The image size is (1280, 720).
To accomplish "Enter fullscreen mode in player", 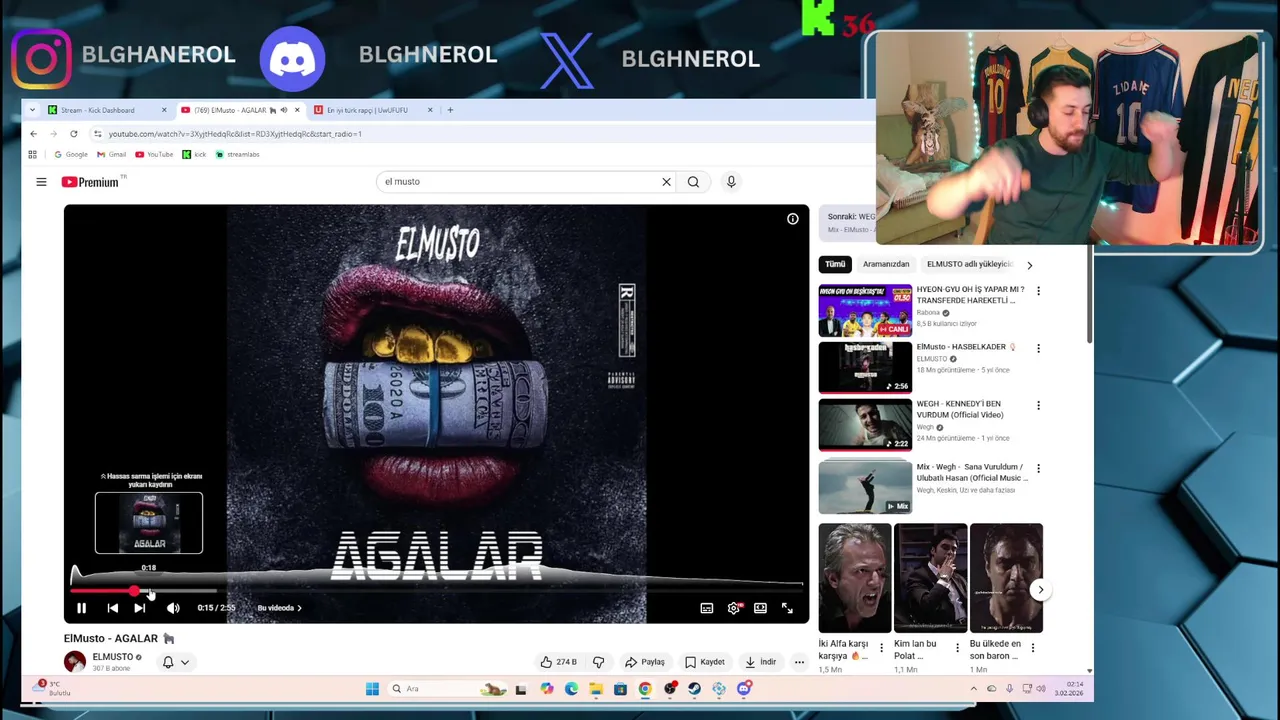I will click(788, 608).
